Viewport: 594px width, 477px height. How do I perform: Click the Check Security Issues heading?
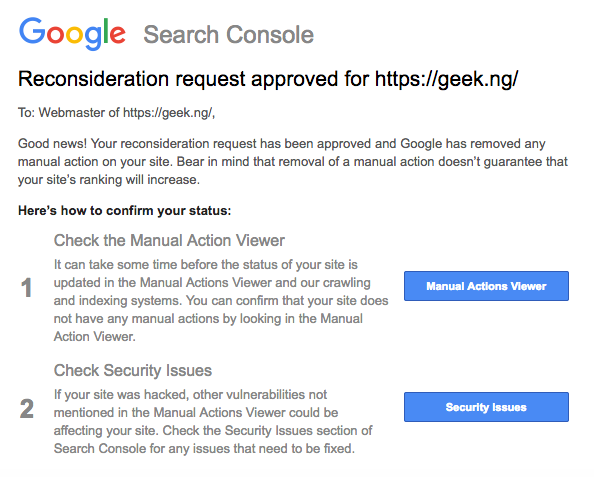click(x=133, y=371)
